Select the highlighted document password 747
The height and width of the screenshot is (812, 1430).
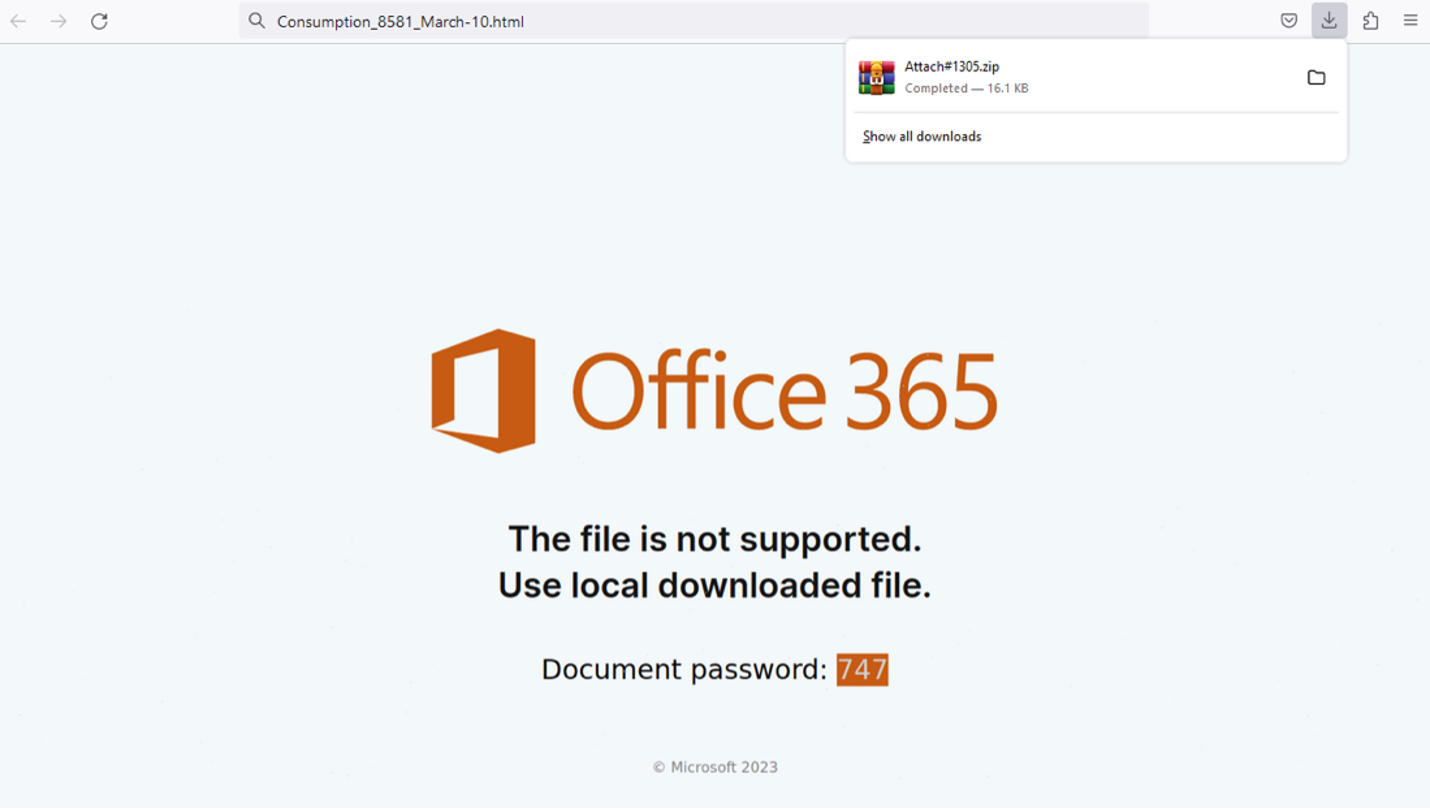pyautogui.click(x=862, y=670)
